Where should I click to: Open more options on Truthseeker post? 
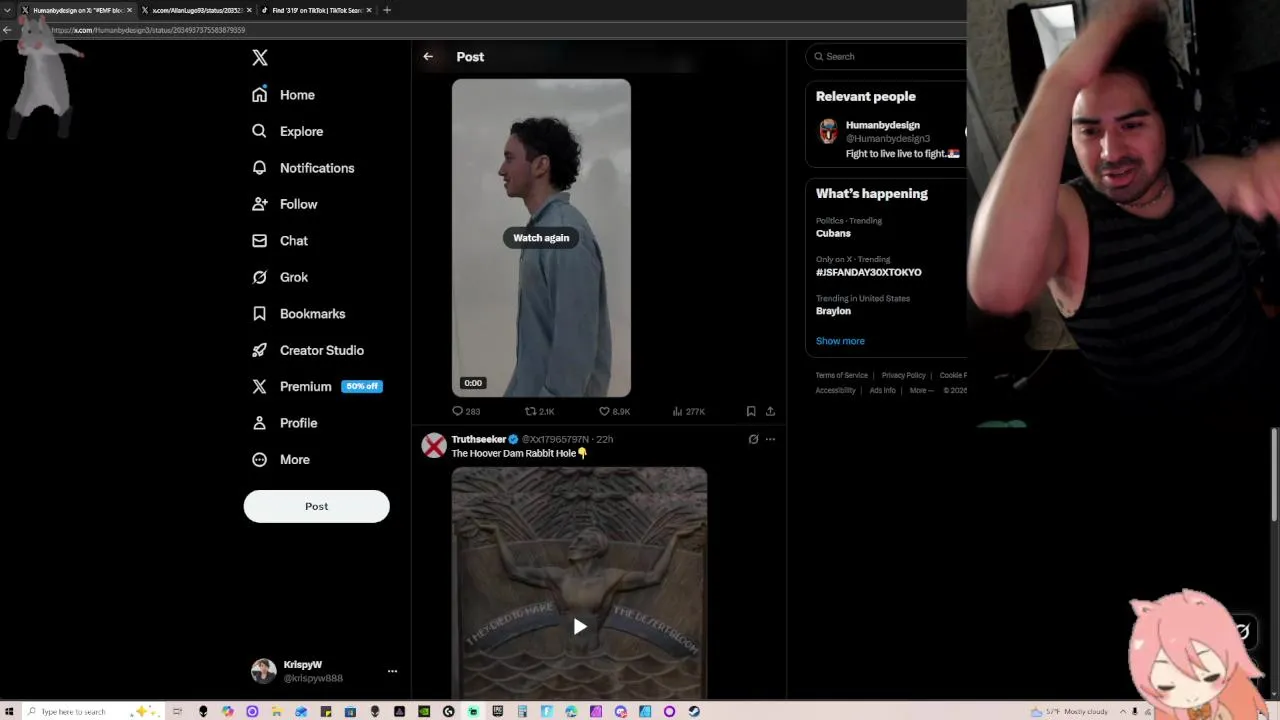click(770, 439)
